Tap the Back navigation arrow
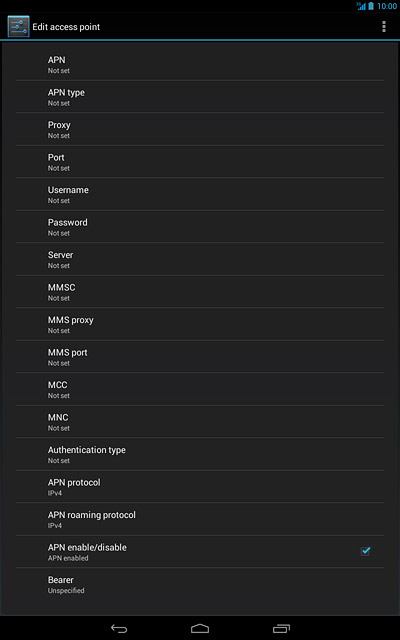Viewport: 400px width, 640px height. pyautogui.click(x=119, y=629)
